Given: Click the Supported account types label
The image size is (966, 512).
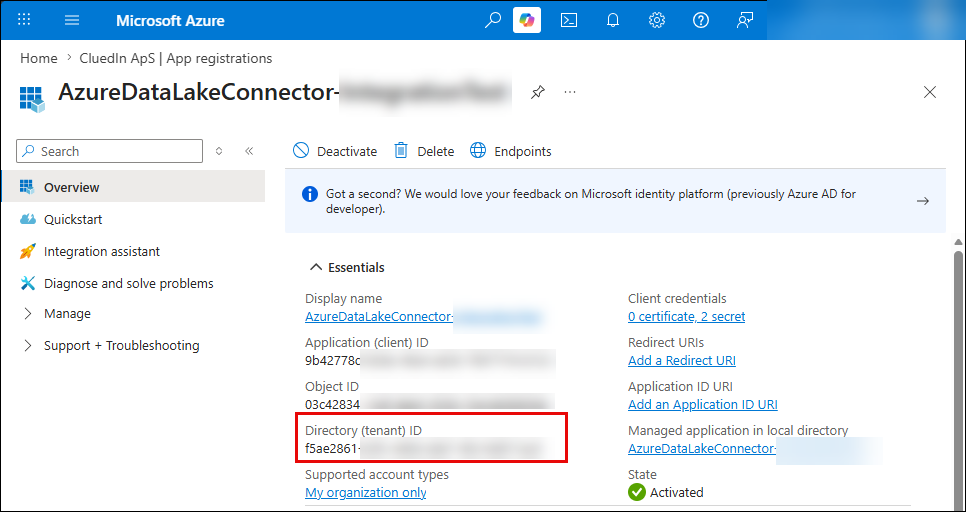Looking at the screenshot, I should (x=377, y=474).
